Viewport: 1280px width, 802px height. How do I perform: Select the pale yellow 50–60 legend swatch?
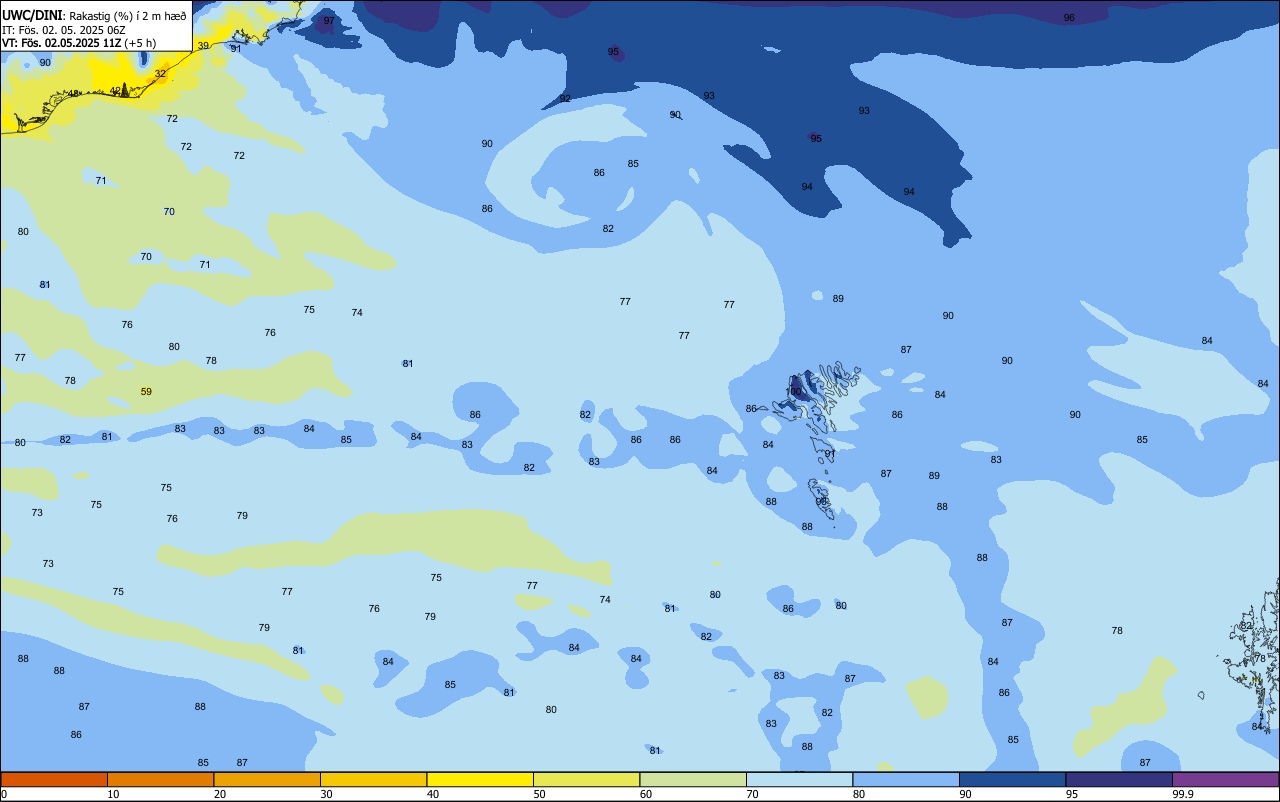(586, 779)
